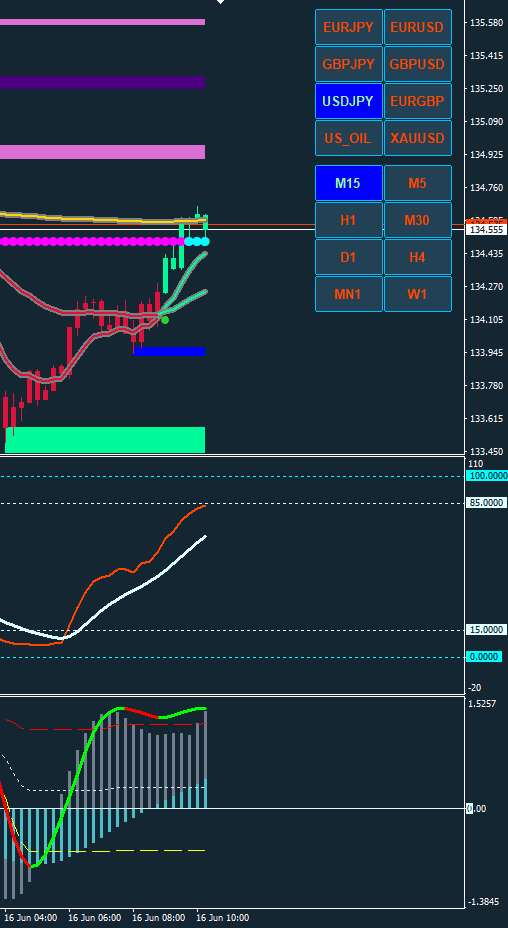Select the blue rectangle below the candles
Image resolution: width=508 pixels, height=928 pixels.
[169, 352]
